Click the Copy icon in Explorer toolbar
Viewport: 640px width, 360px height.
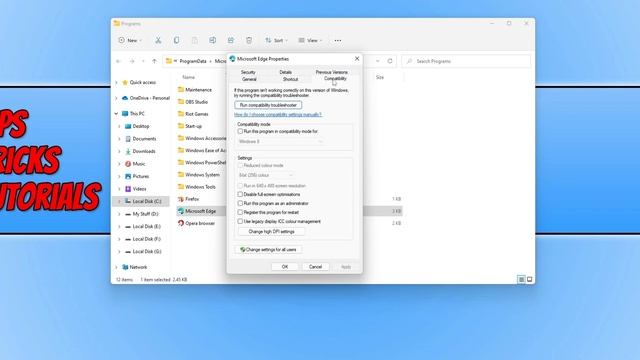click(176, 40)
